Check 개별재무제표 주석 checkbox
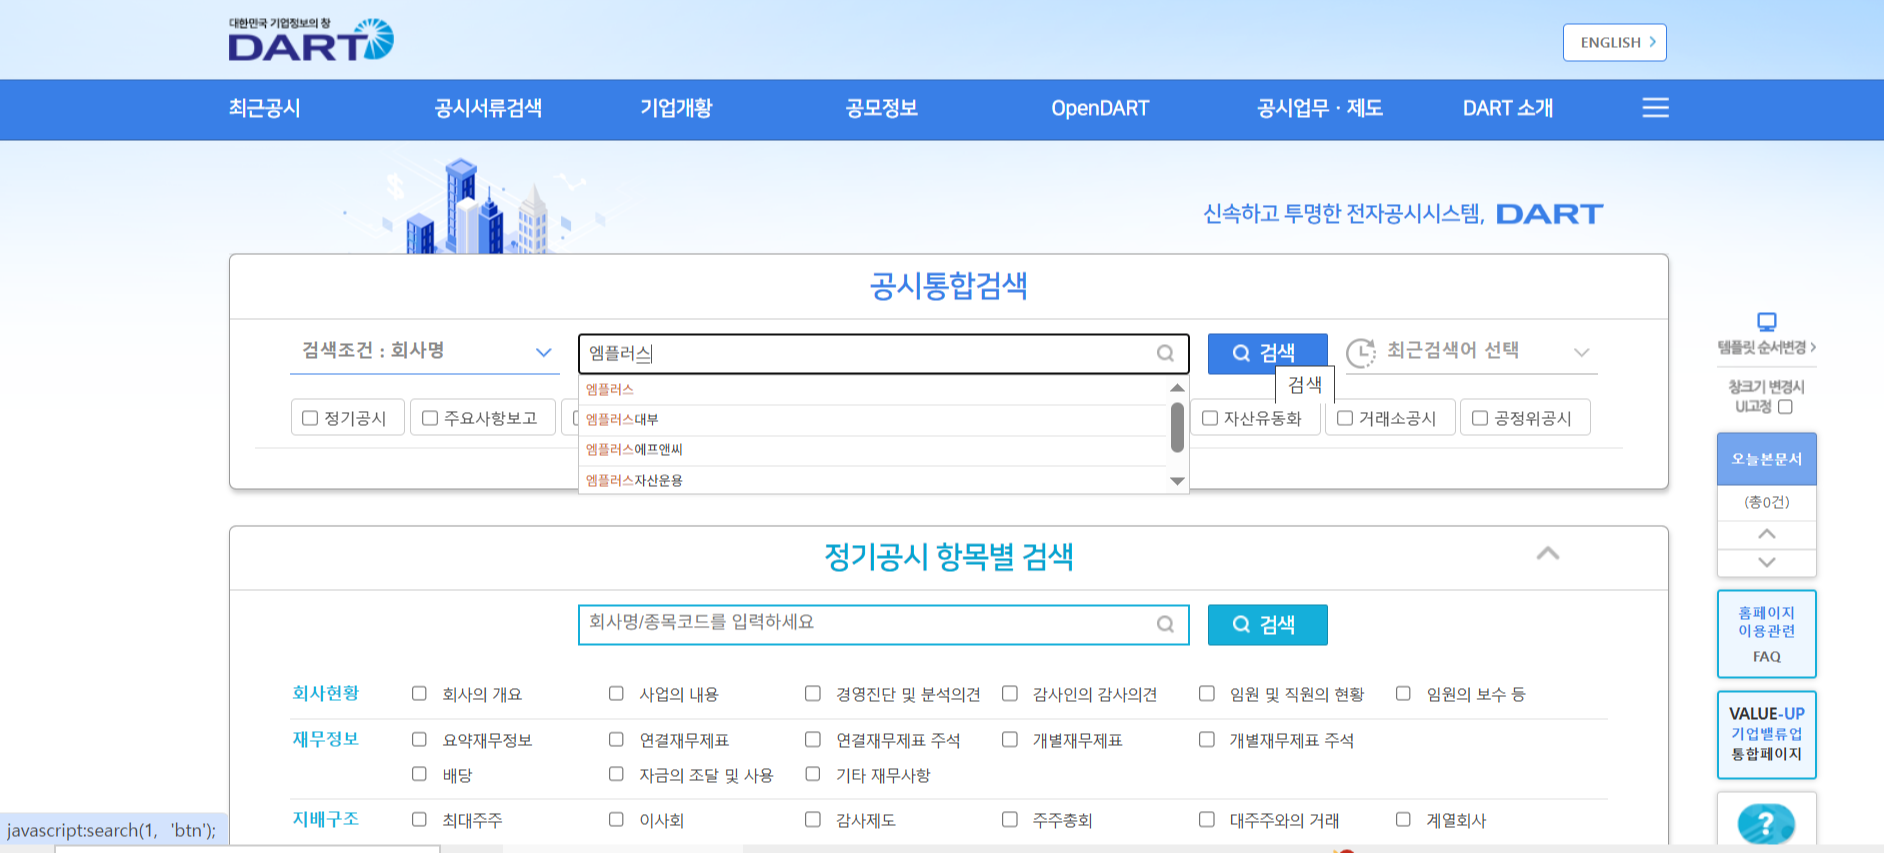 pos(1207,739)
